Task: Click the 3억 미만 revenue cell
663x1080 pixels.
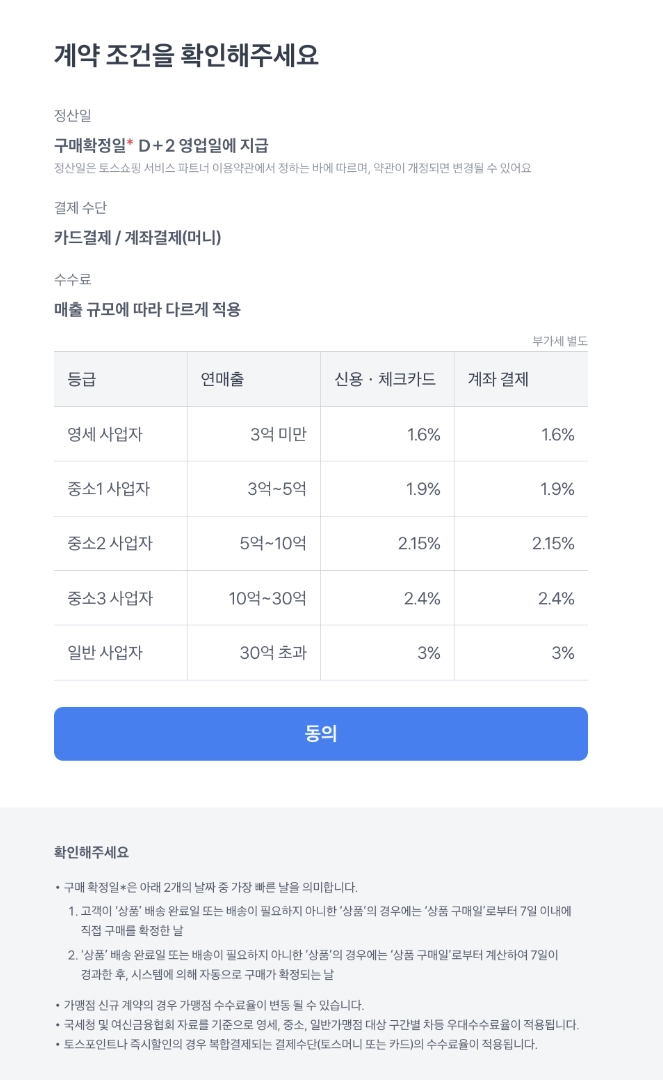Action: [278, 434]
